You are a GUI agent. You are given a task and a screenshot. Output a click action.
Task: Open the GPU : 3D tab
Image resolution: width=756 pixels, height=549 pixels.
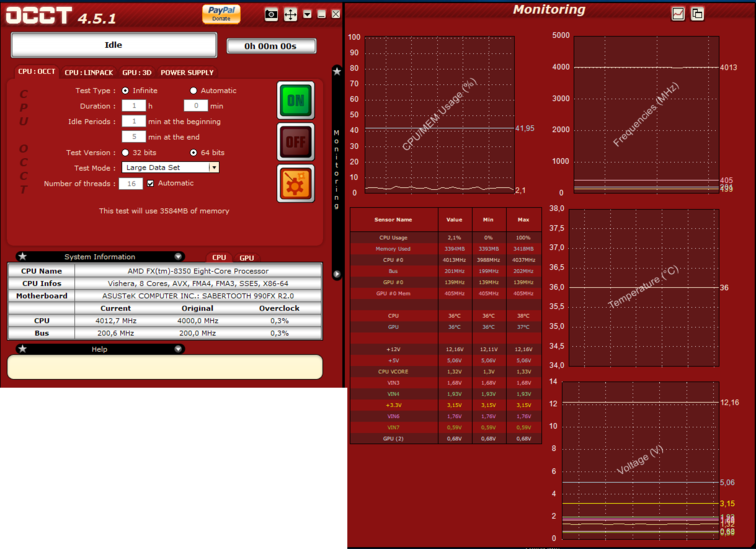click(x=137, y=72)
